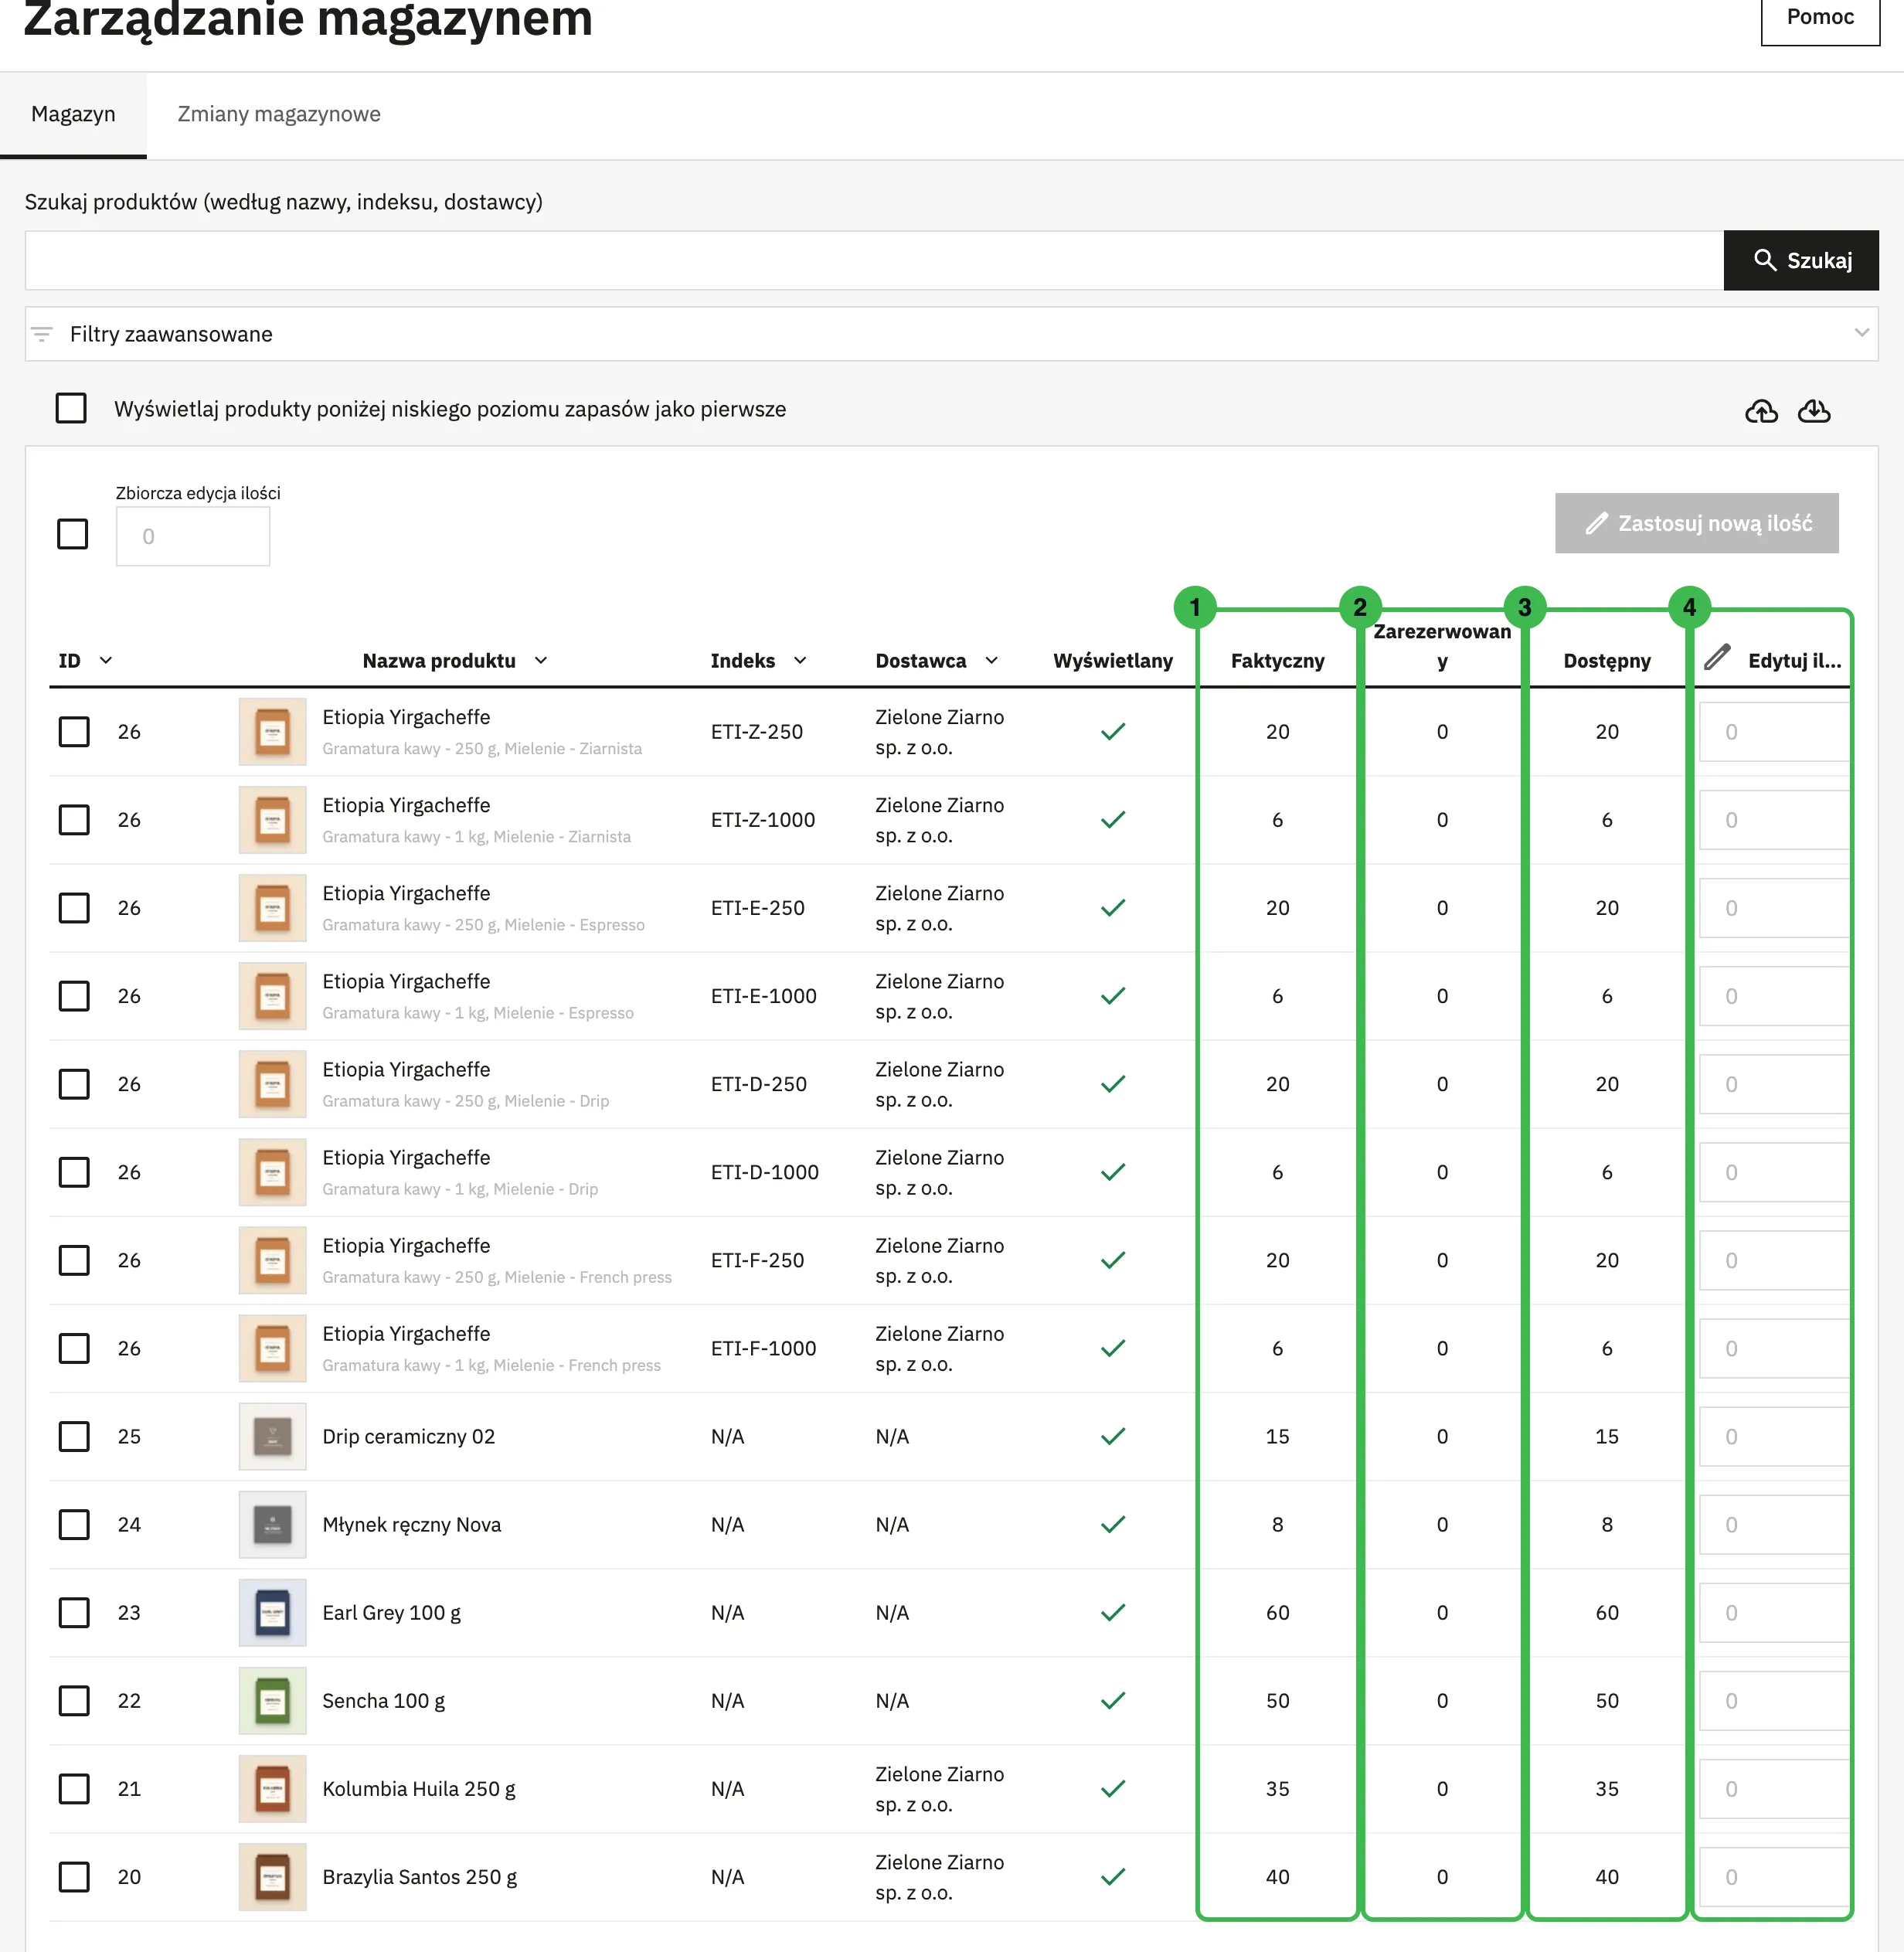
Task: Click the index ETI-F-1000 cell
Action: [763, 1348]
